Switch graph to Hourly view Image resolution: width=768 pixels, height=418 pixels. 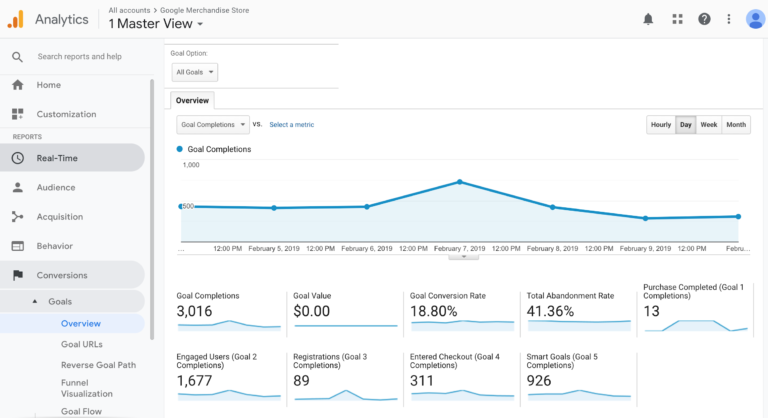coord(660,125)
